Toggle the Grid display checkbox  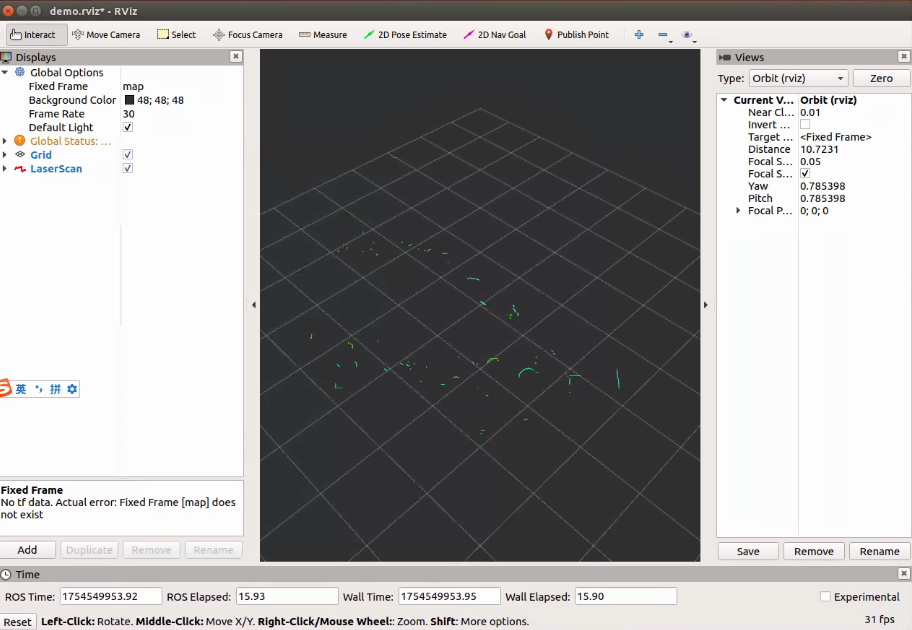tap(128, 155)
